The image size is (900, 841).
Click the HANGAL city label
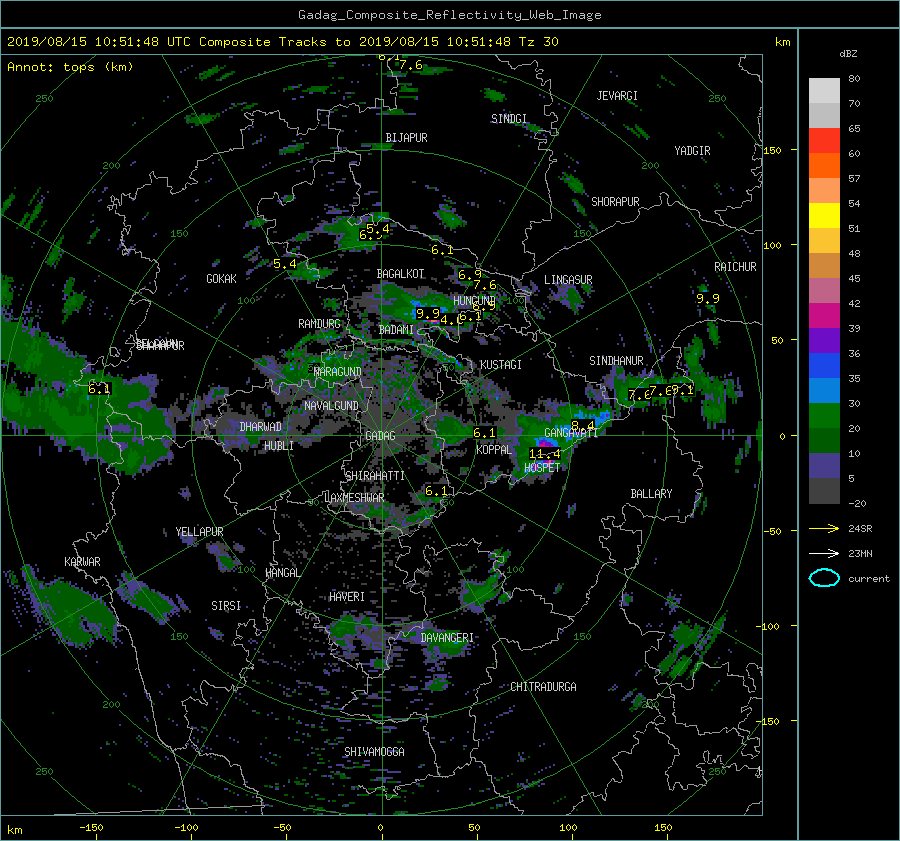(x=282, y=573)
